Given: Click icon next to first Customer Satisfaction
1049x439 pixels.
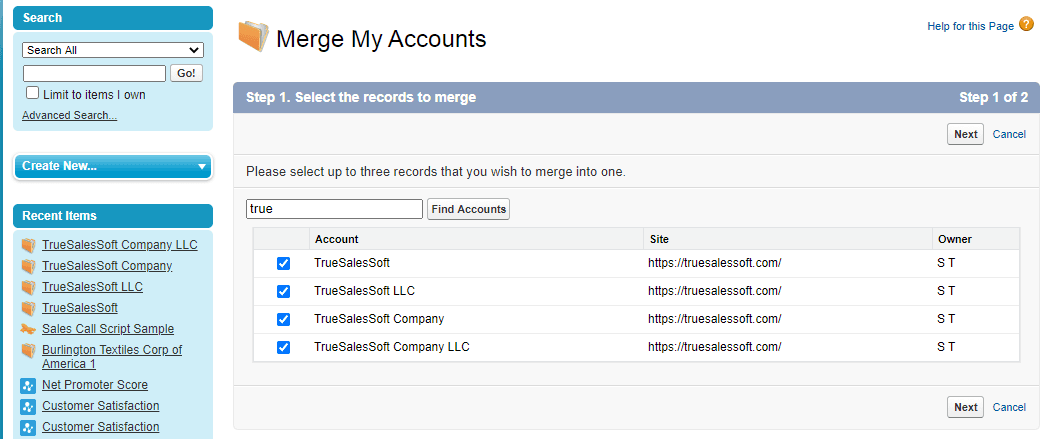Looking at the screenshot, I should coord(27,406).
